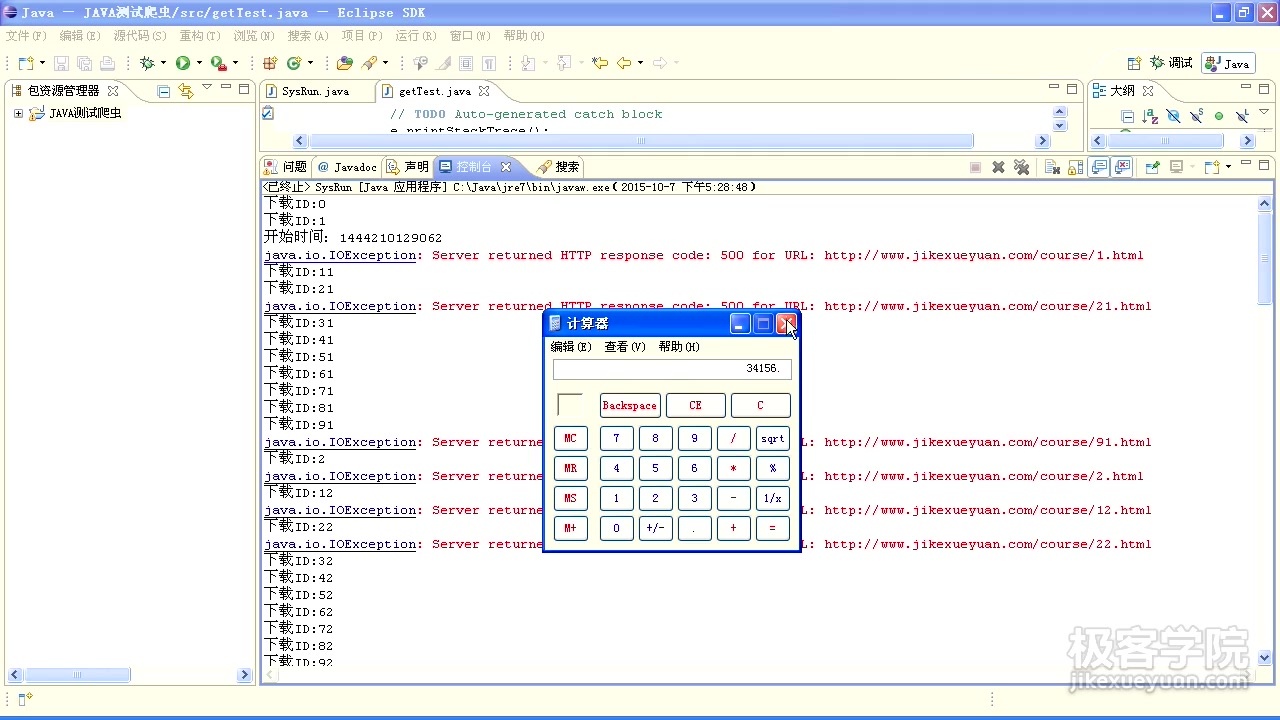Open the Open Console dropdown arrow

pyautogui.click(x=1228, y=167)
